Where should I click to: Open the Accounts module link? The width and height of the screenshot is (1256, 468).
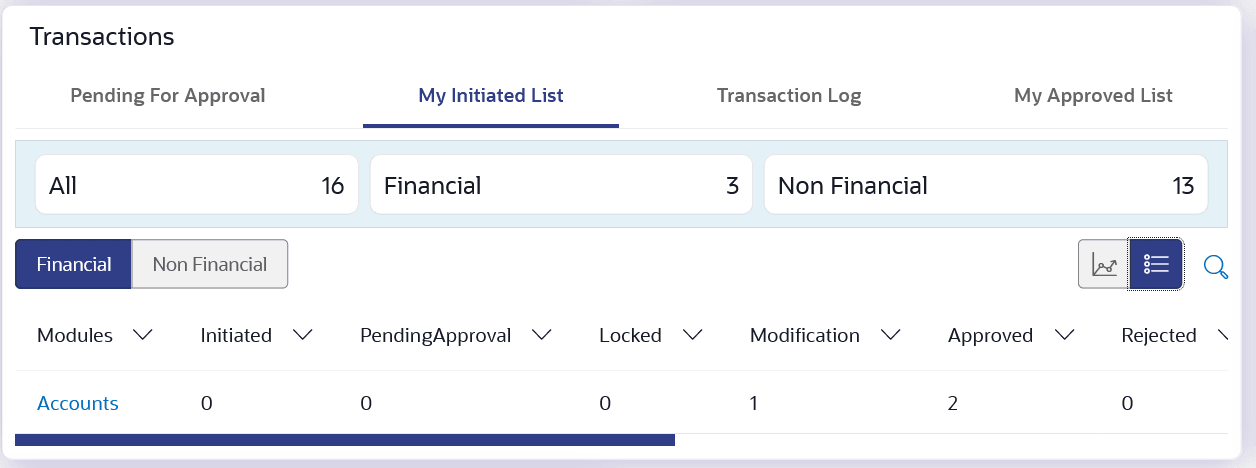pos(78,404)
